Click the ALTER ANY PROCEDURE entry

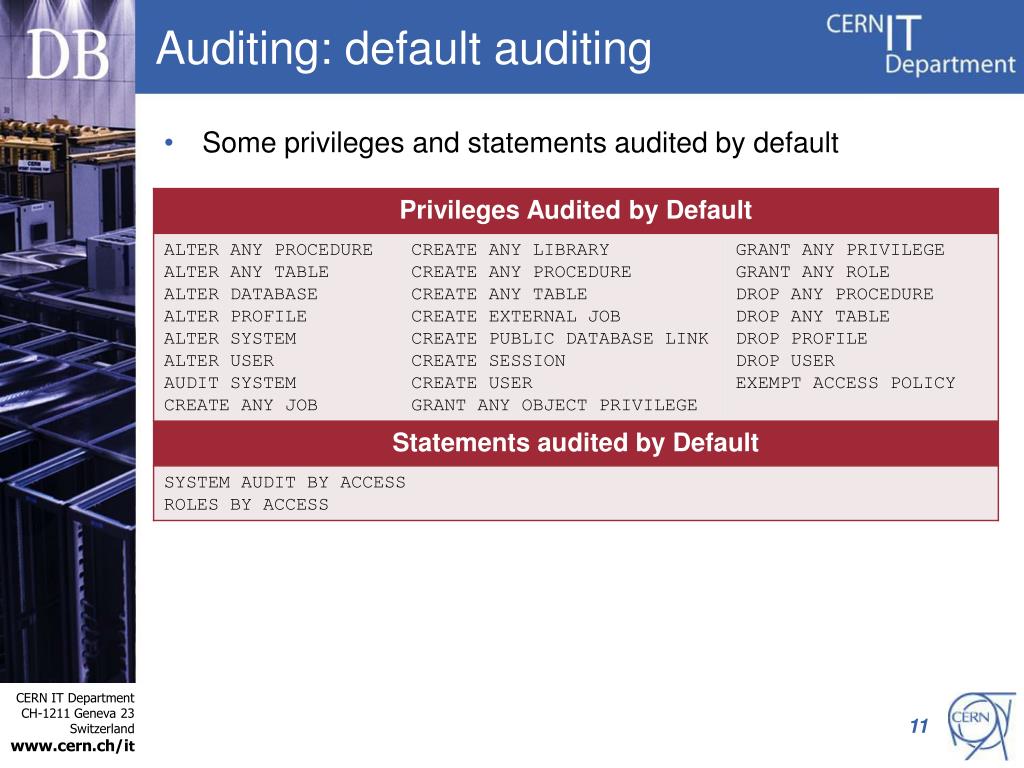pos(268,249)
